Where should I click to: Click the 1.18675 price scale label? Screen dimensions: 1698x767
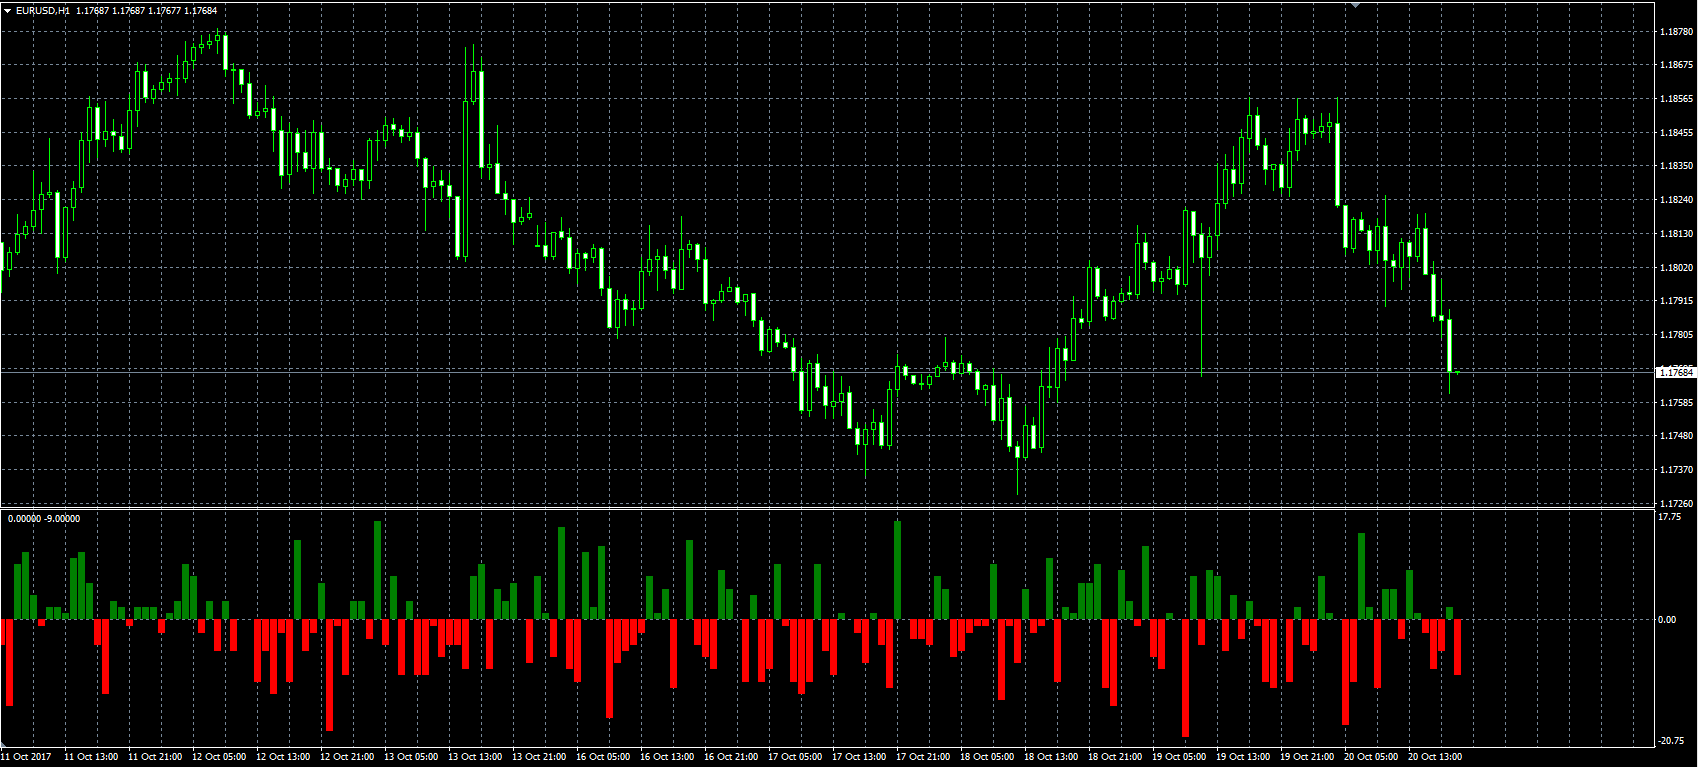pos(1676,65)
